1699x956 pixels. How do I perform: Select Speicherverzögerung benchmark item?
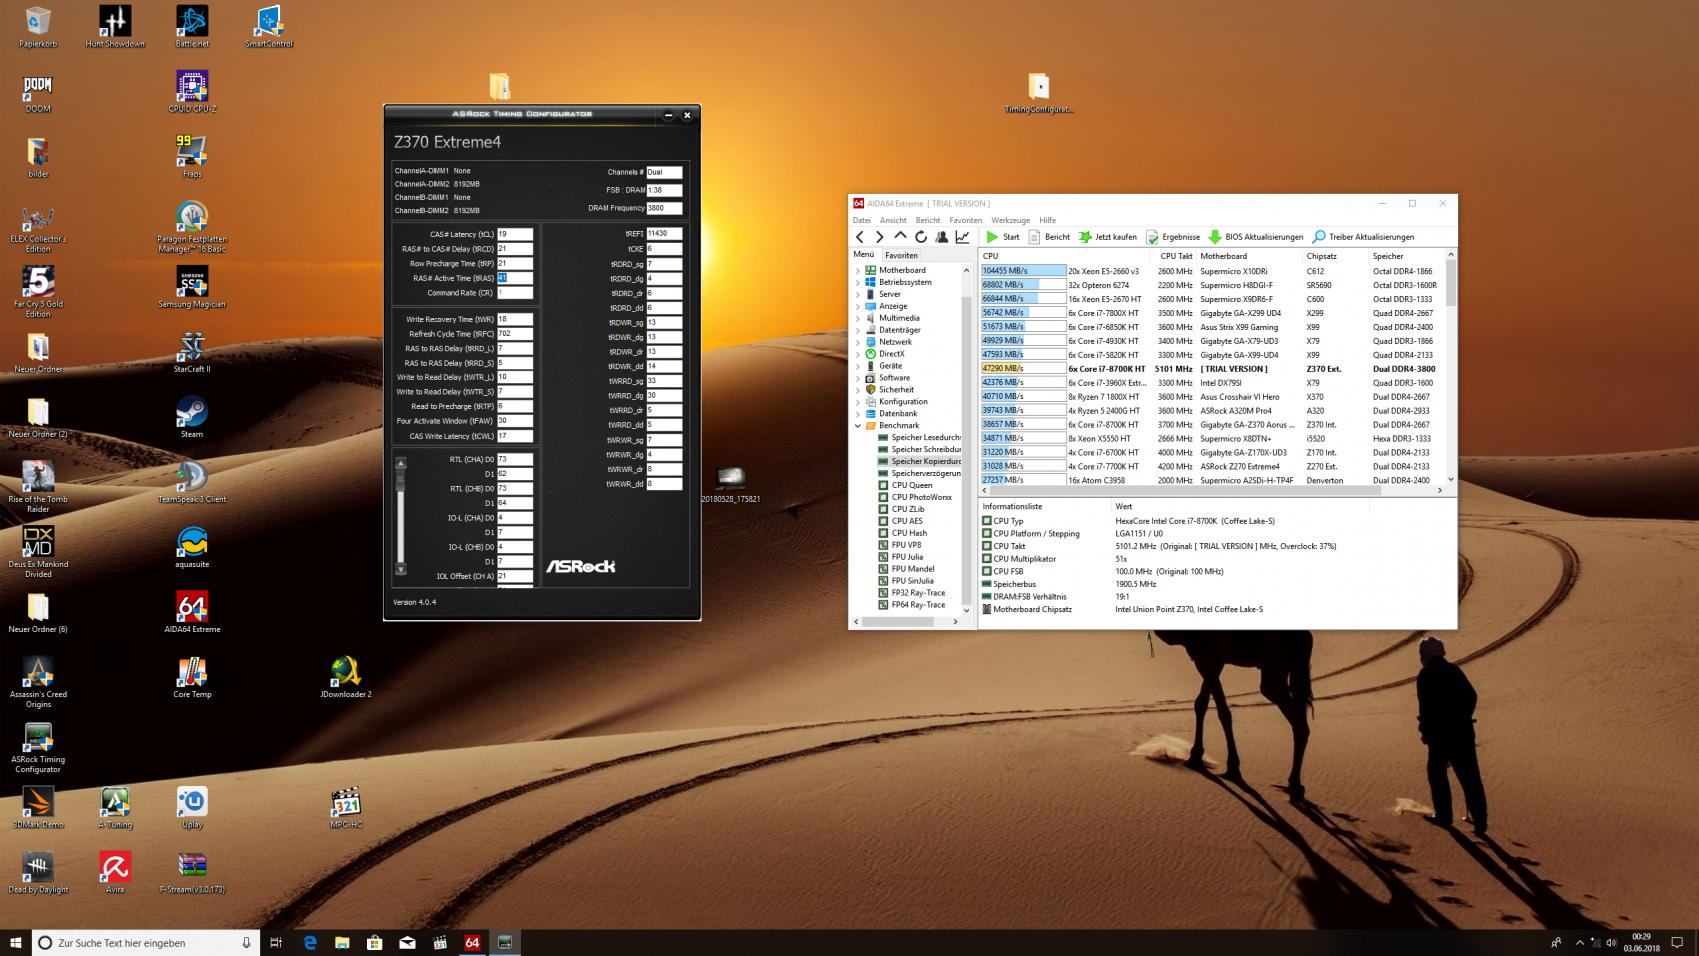pyautogui.click(x=919, y=473)
